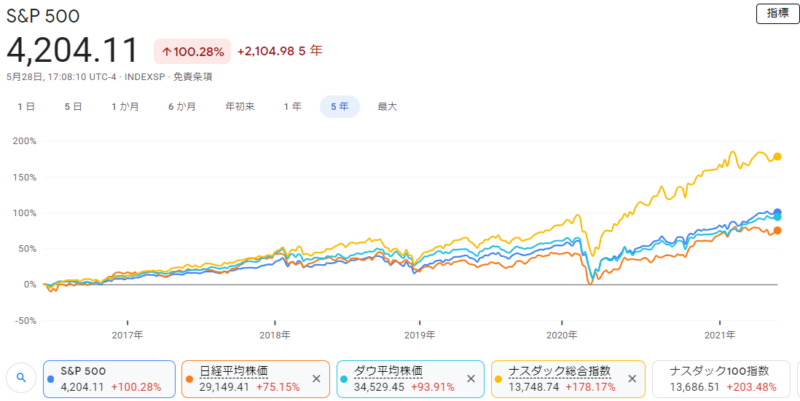Image resolution: width=800 pixels, height=401 pixels.
Task: Open the 免責条項 disclaimer link
Action: tap(193, 77)
